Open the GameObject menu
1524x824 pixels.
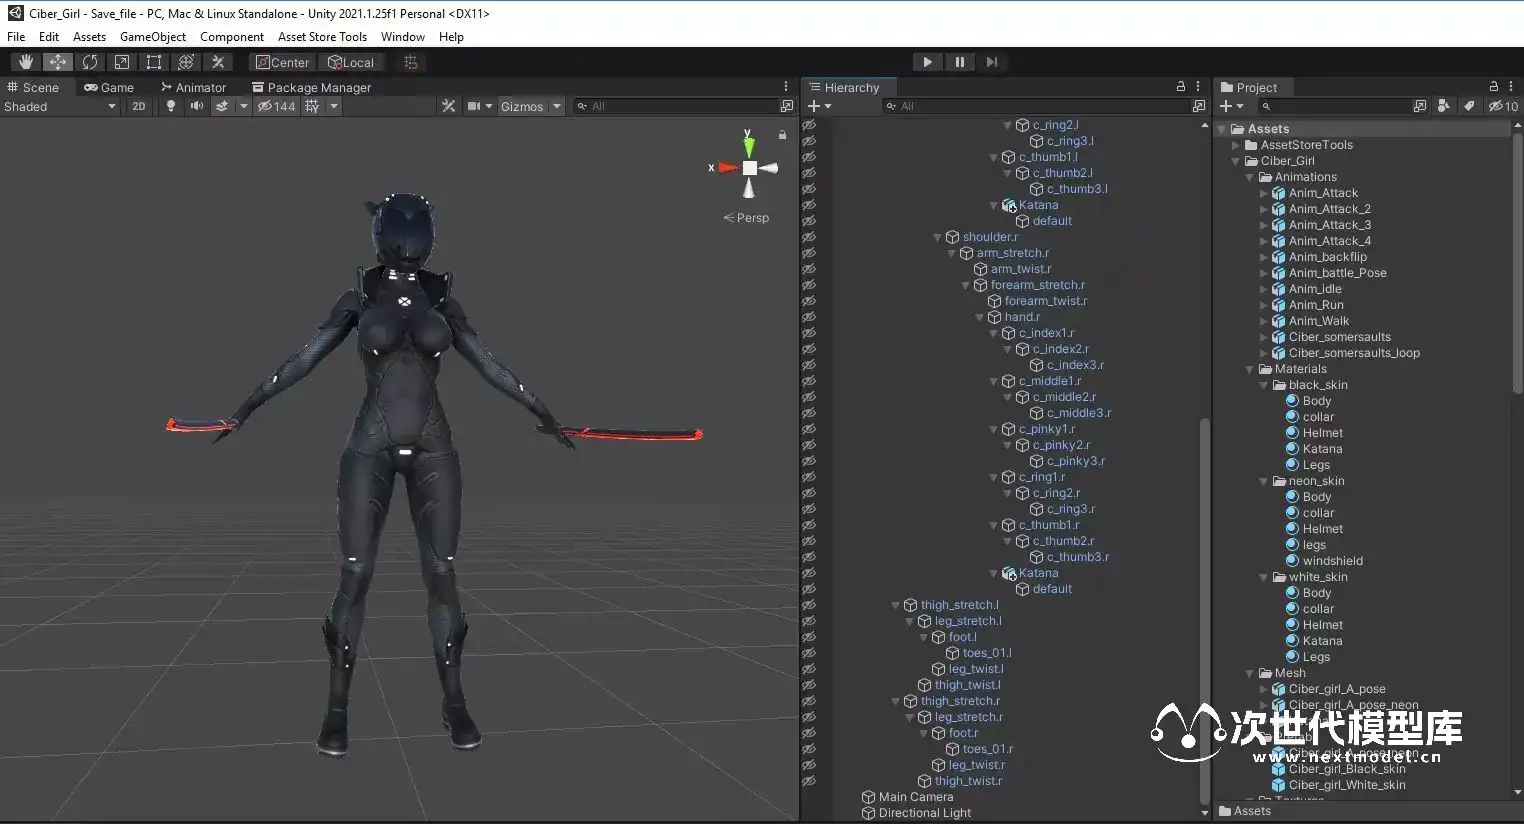pos(152,37)
